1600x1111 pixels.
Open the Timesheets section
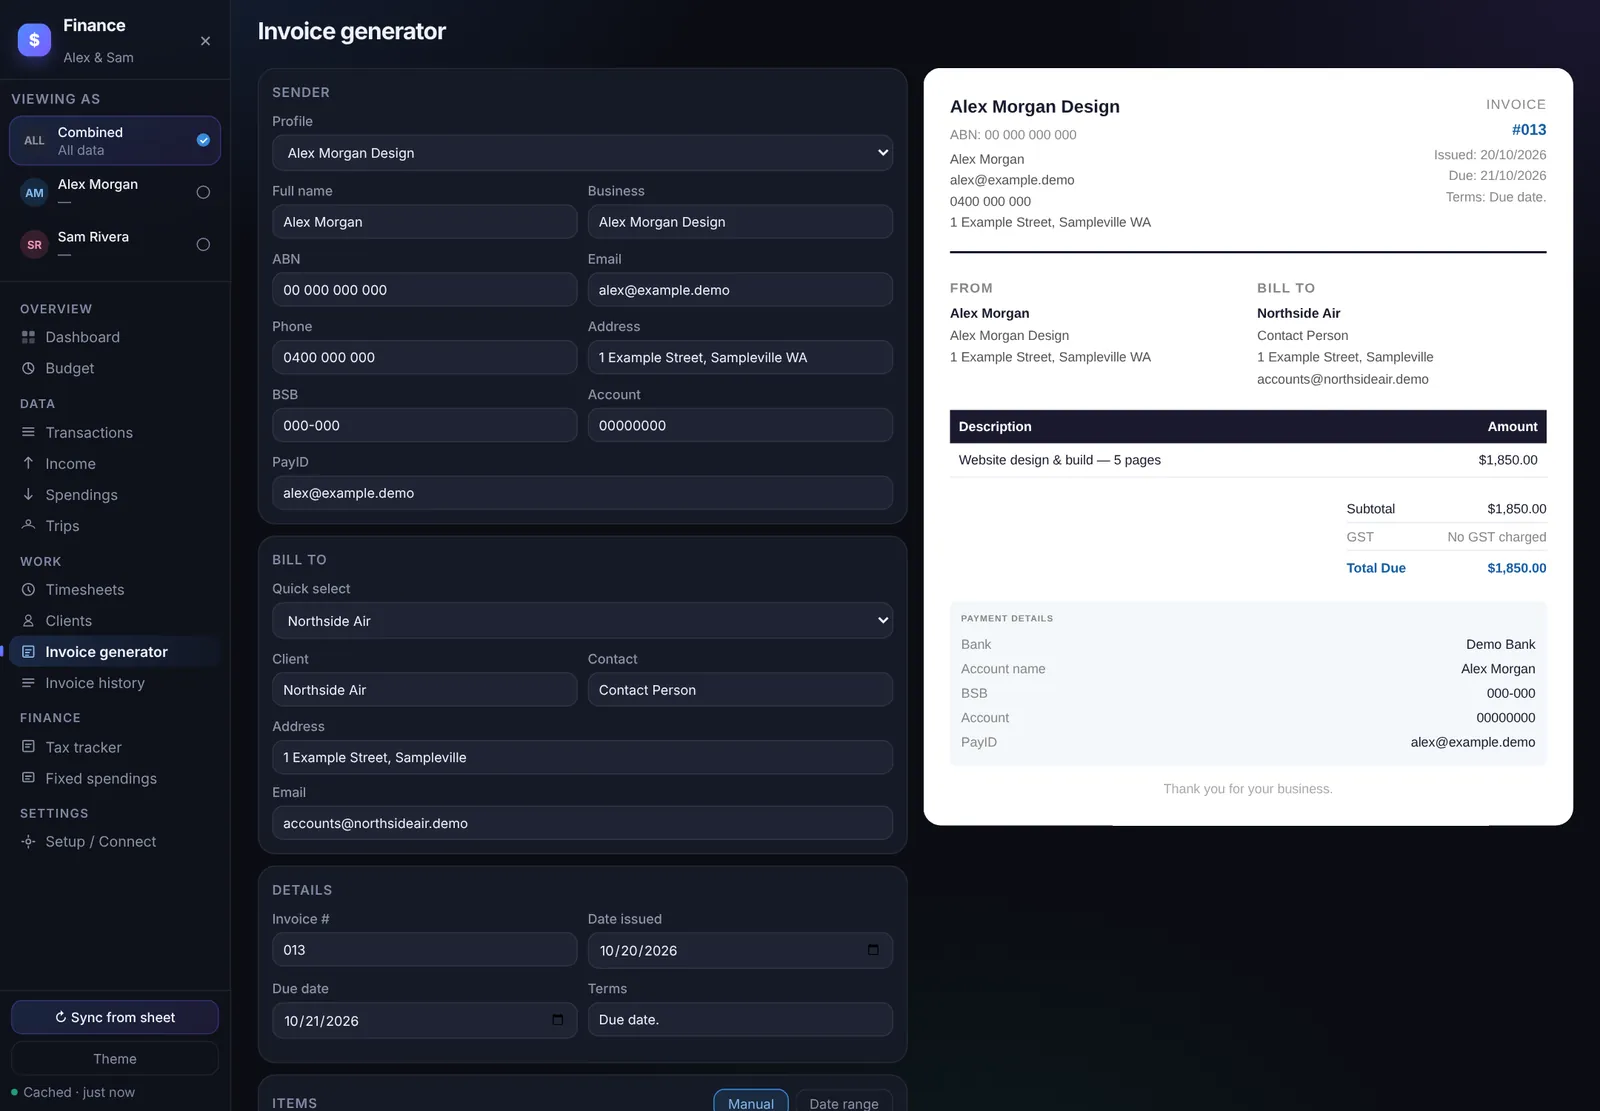[115, 589]
